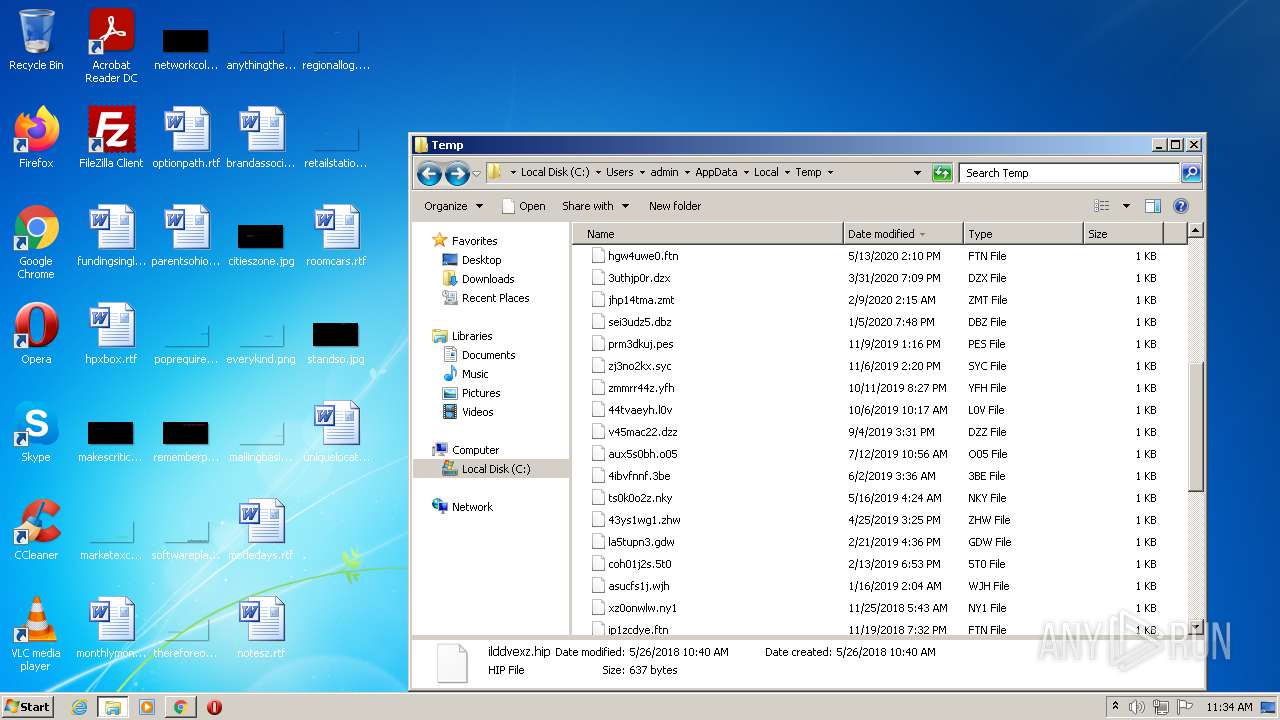Open the Share with dropdown
This screenshot has height=720, width=1280.
596,206
